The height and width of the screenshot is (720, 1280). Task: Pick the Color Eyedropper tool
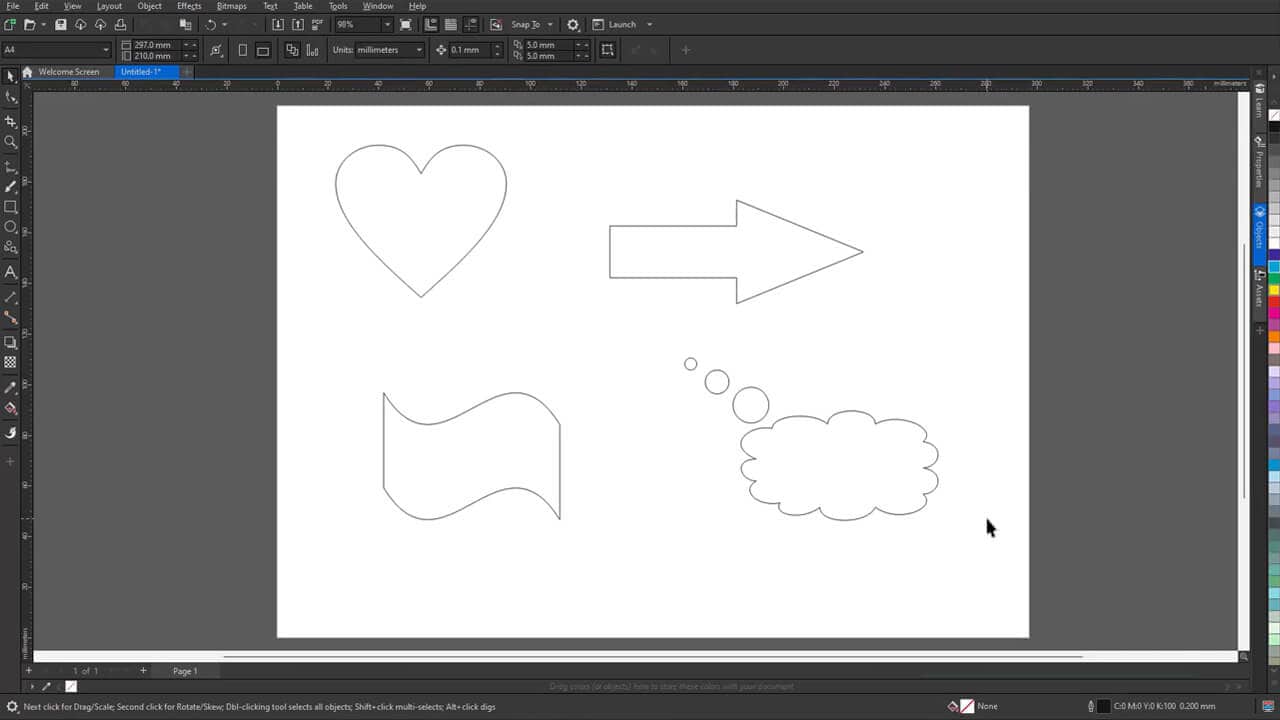coord(11,387)
